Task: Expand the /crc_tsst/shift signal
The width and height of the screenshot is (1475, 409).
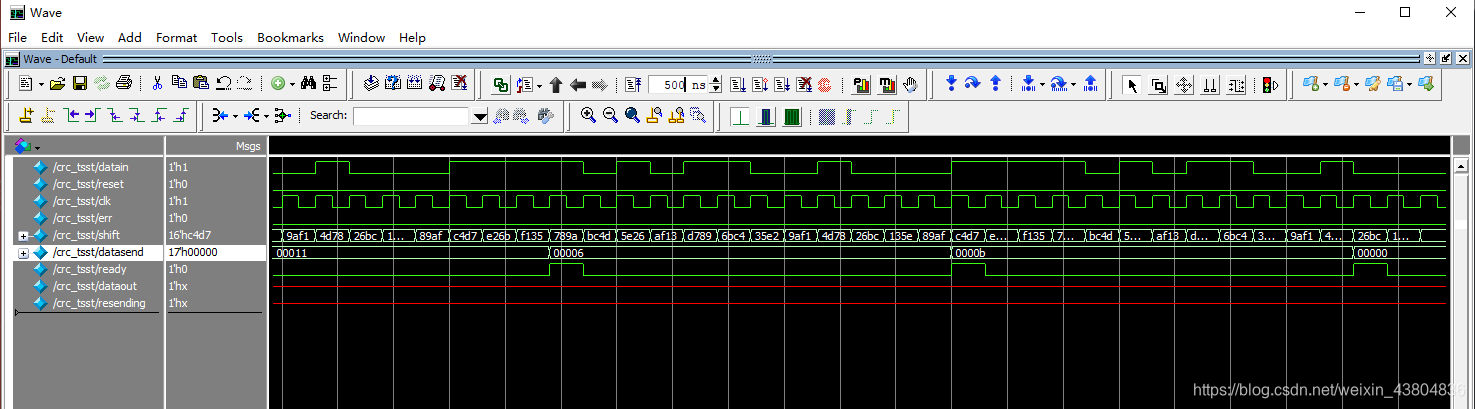Action: [x=23, y=236]
